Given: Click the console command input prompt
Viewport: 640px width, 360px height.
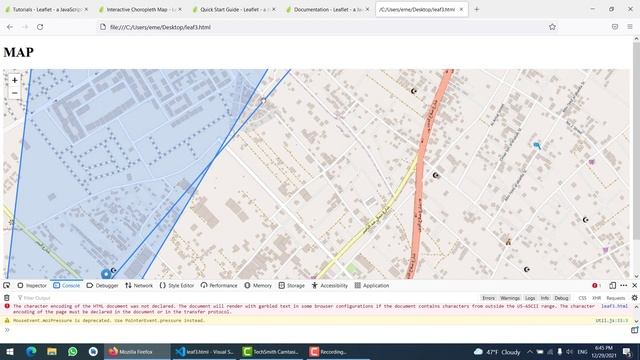Looking at the screenshot, I should [x=318, y=330].
